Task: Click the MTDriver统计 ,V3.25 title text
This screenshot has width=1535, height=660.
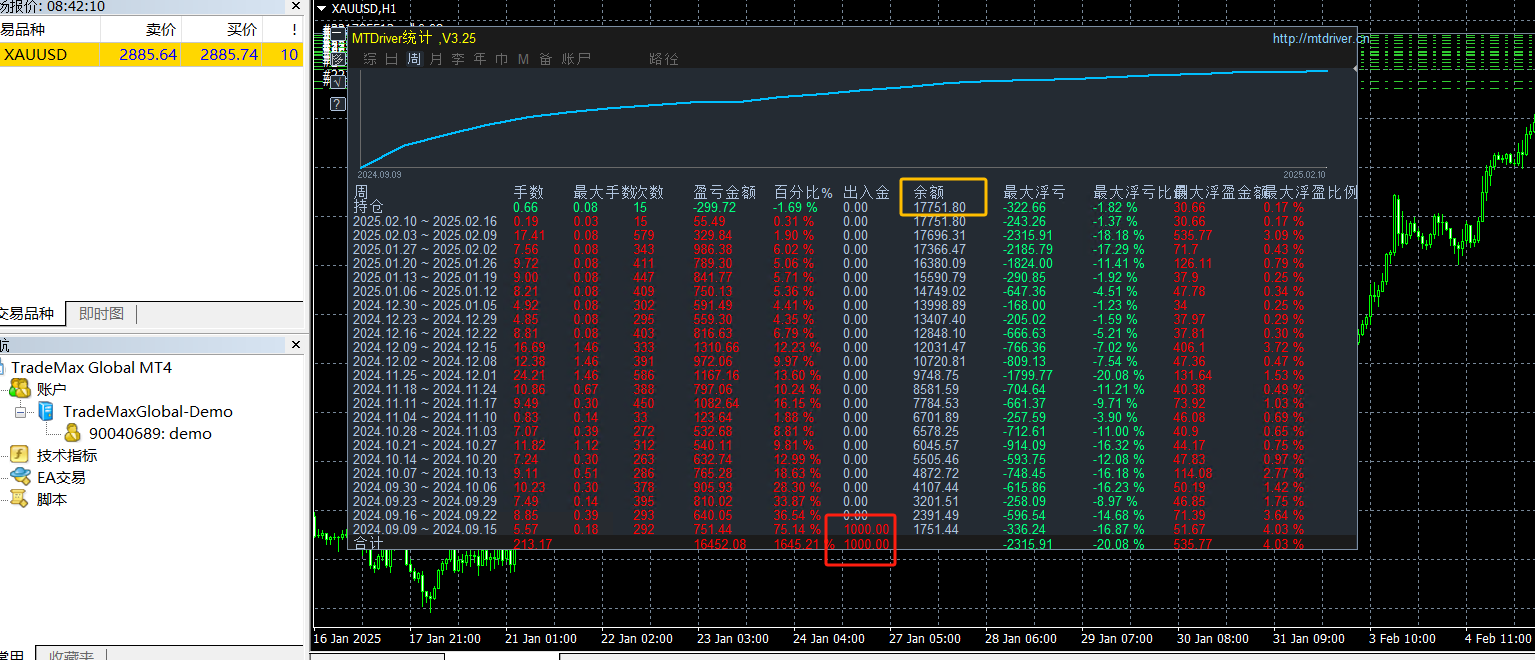Action: tap(414, 38)
